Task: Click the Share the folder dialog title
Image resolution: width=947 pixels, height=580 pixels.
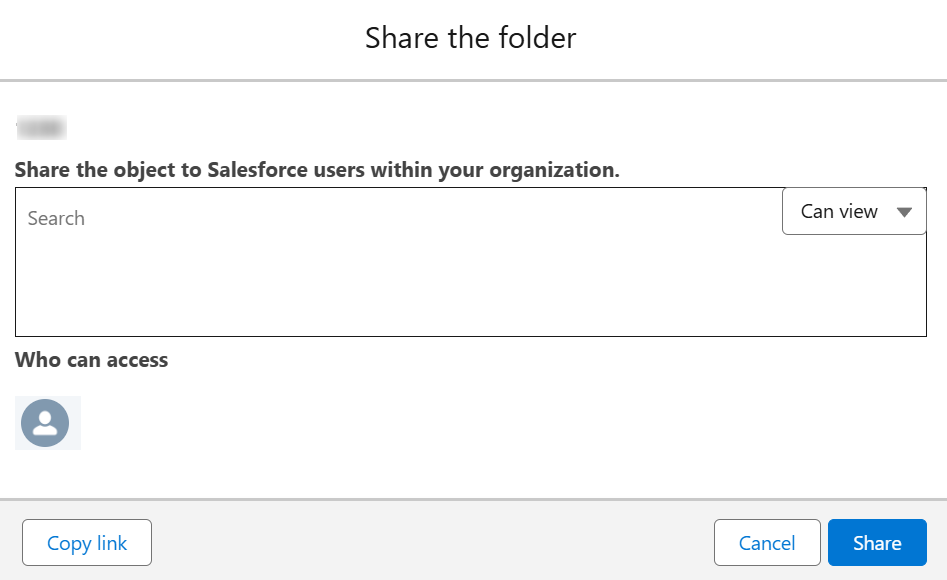Action: tap(470, 38)
